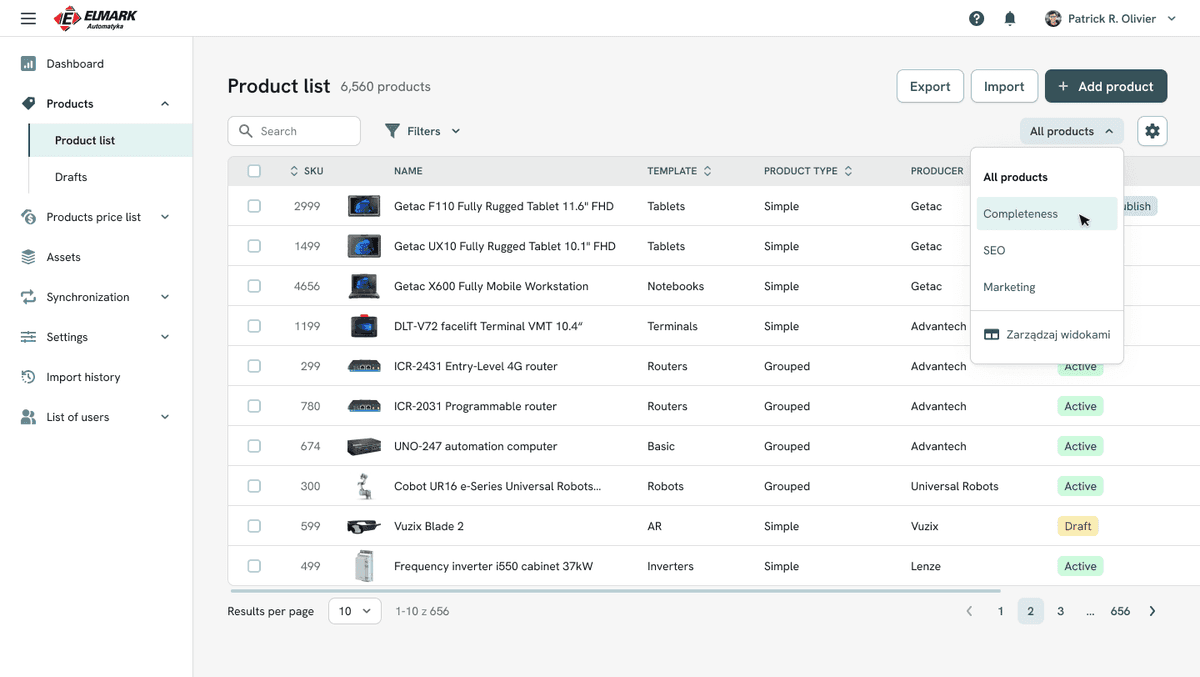Open the Product list sidebar item
Viewport: 1200px width, 677px height.
click(111, 140)
